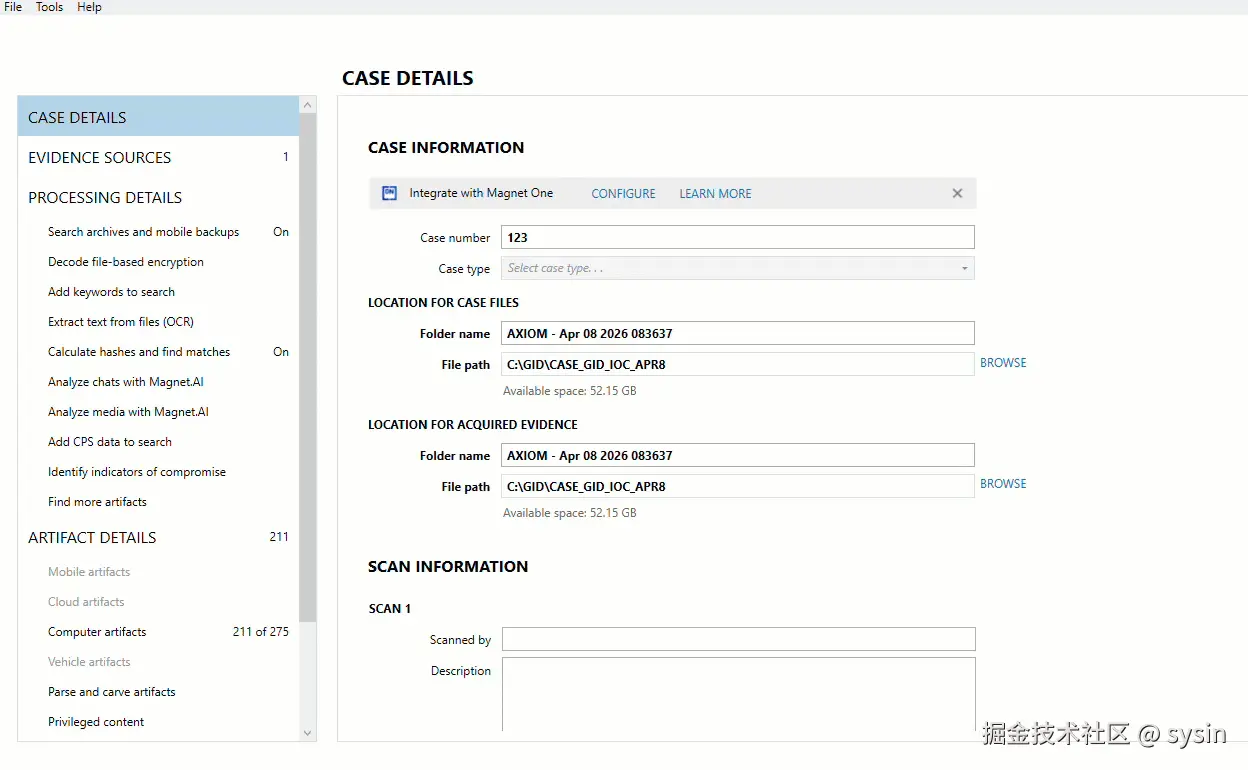Screen dimensions: 1248x770
Task: Click BROWSE next to acquired evidence path
Action: point(1002,484)
